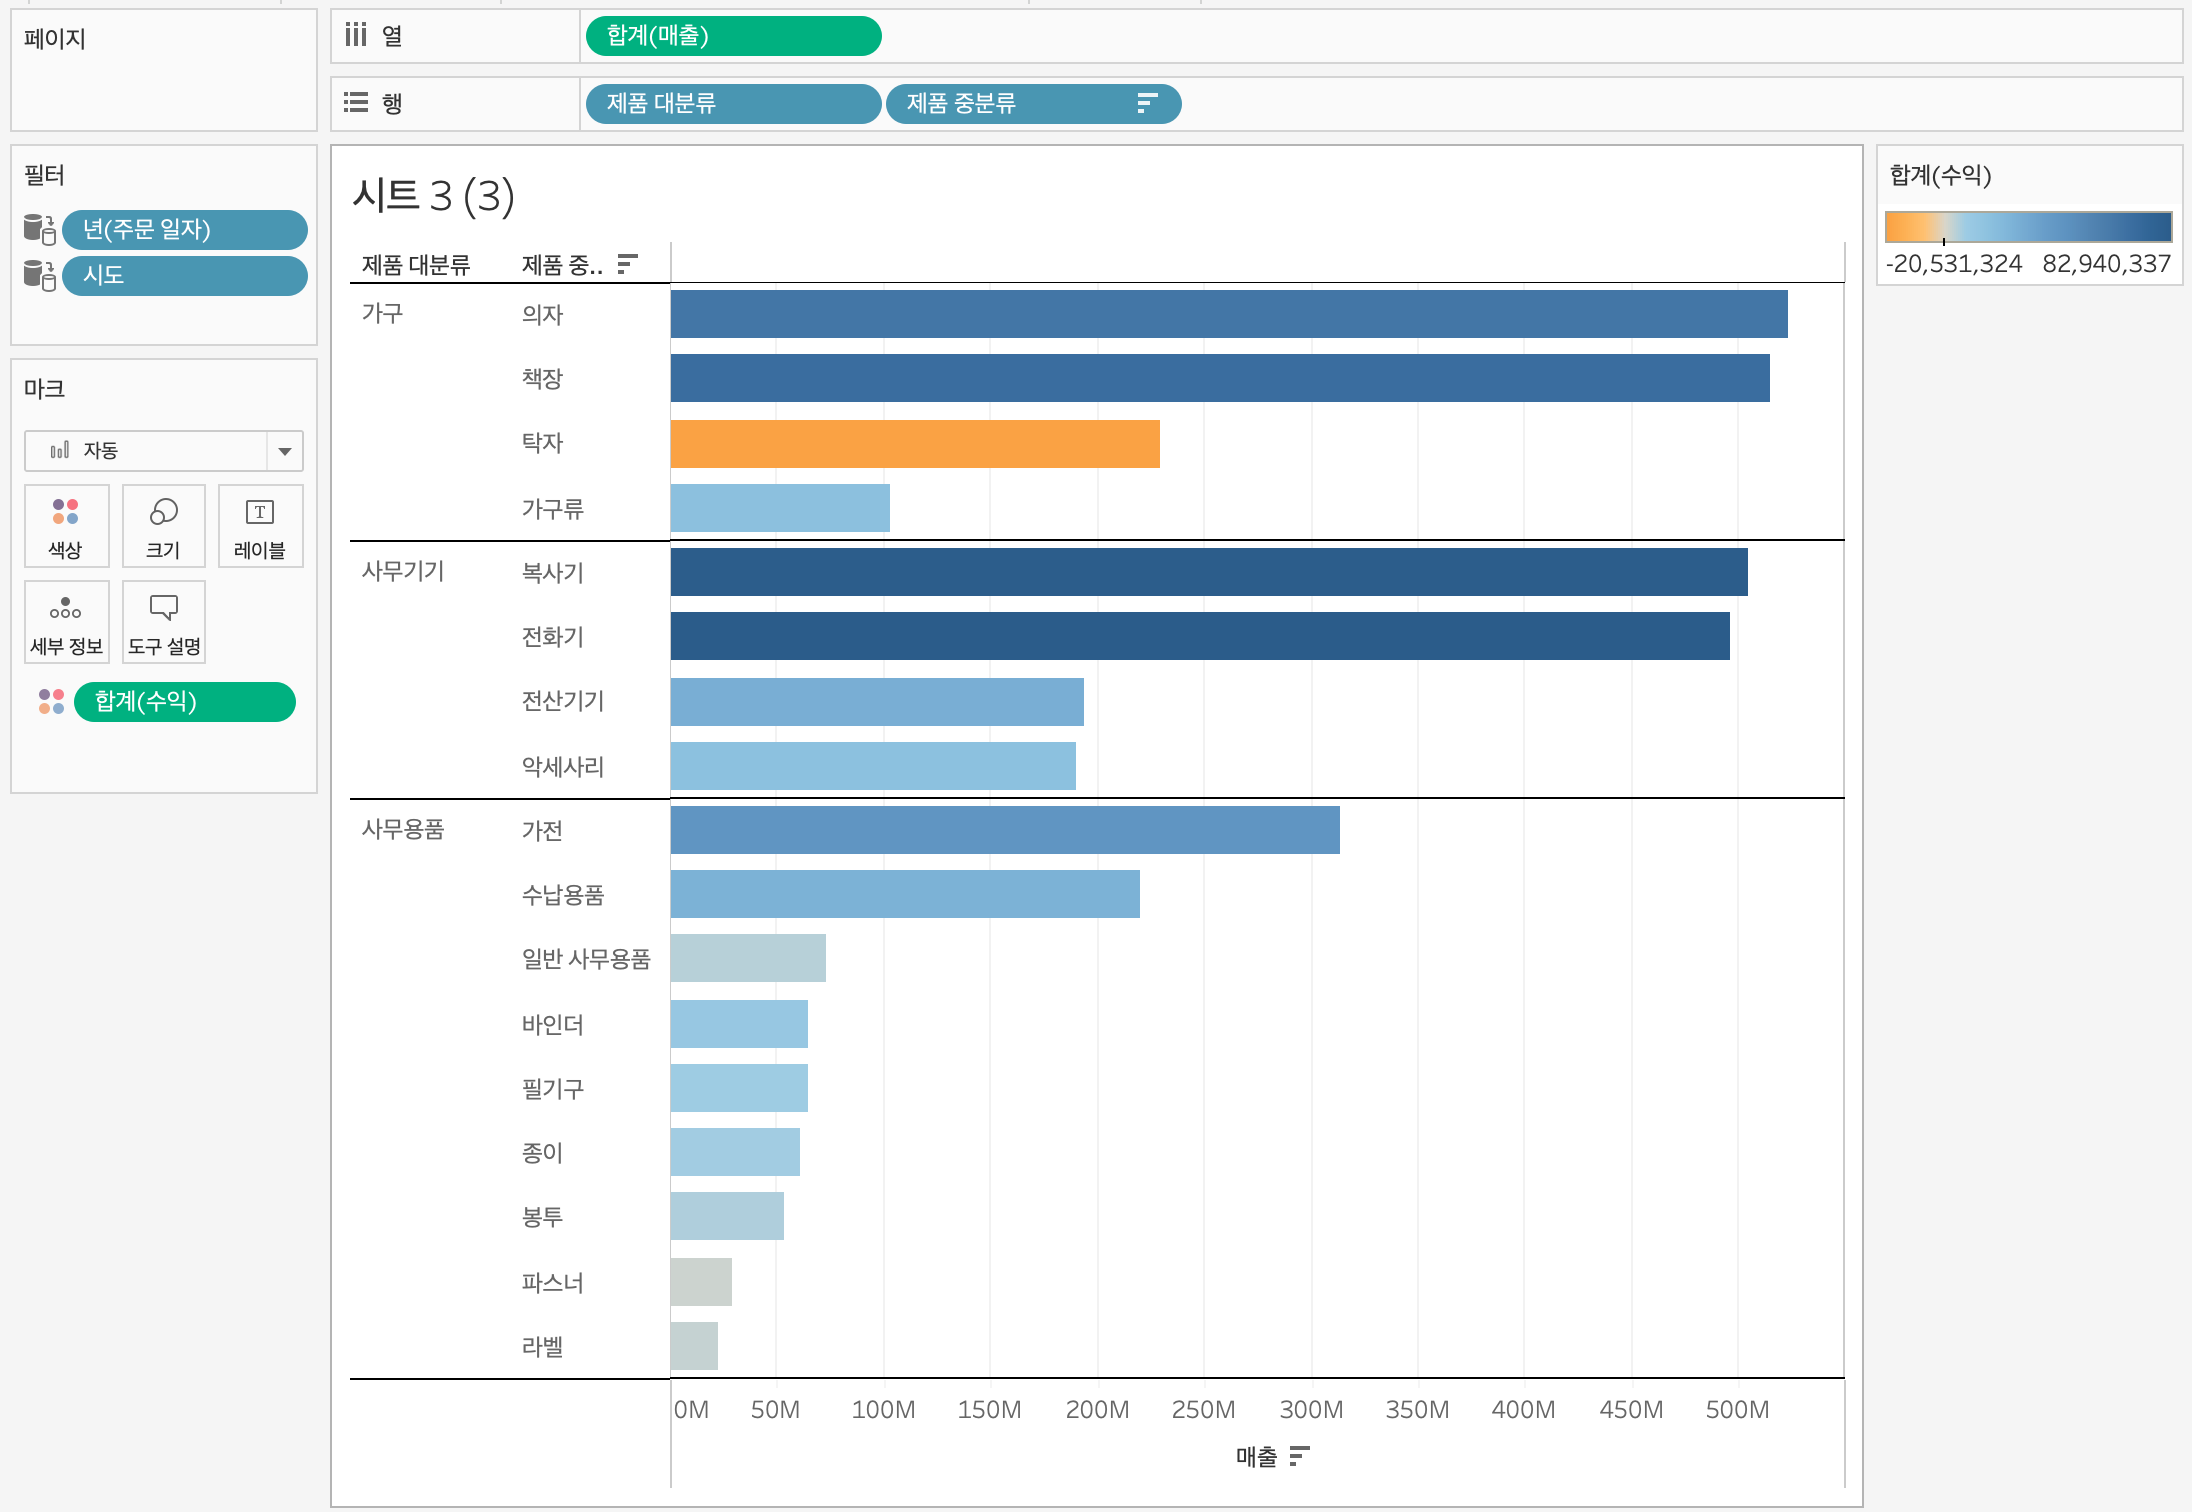Image resolution: width=2192 pixels, height=1512 pixels.
Task: Click sort icon in 제품 중.. column header
Action: tap(627, 264)
